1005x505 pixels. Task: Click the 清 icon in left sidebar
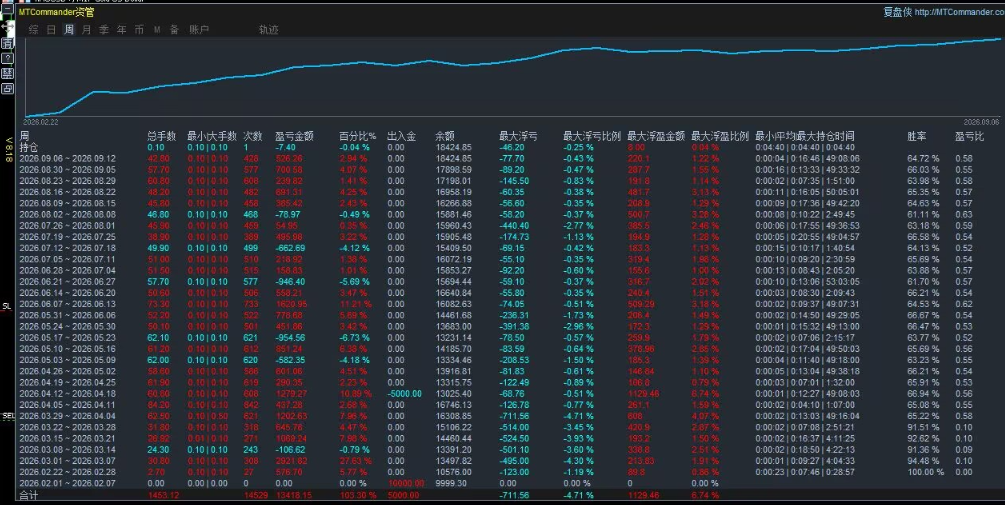click(x=7, y=43)
